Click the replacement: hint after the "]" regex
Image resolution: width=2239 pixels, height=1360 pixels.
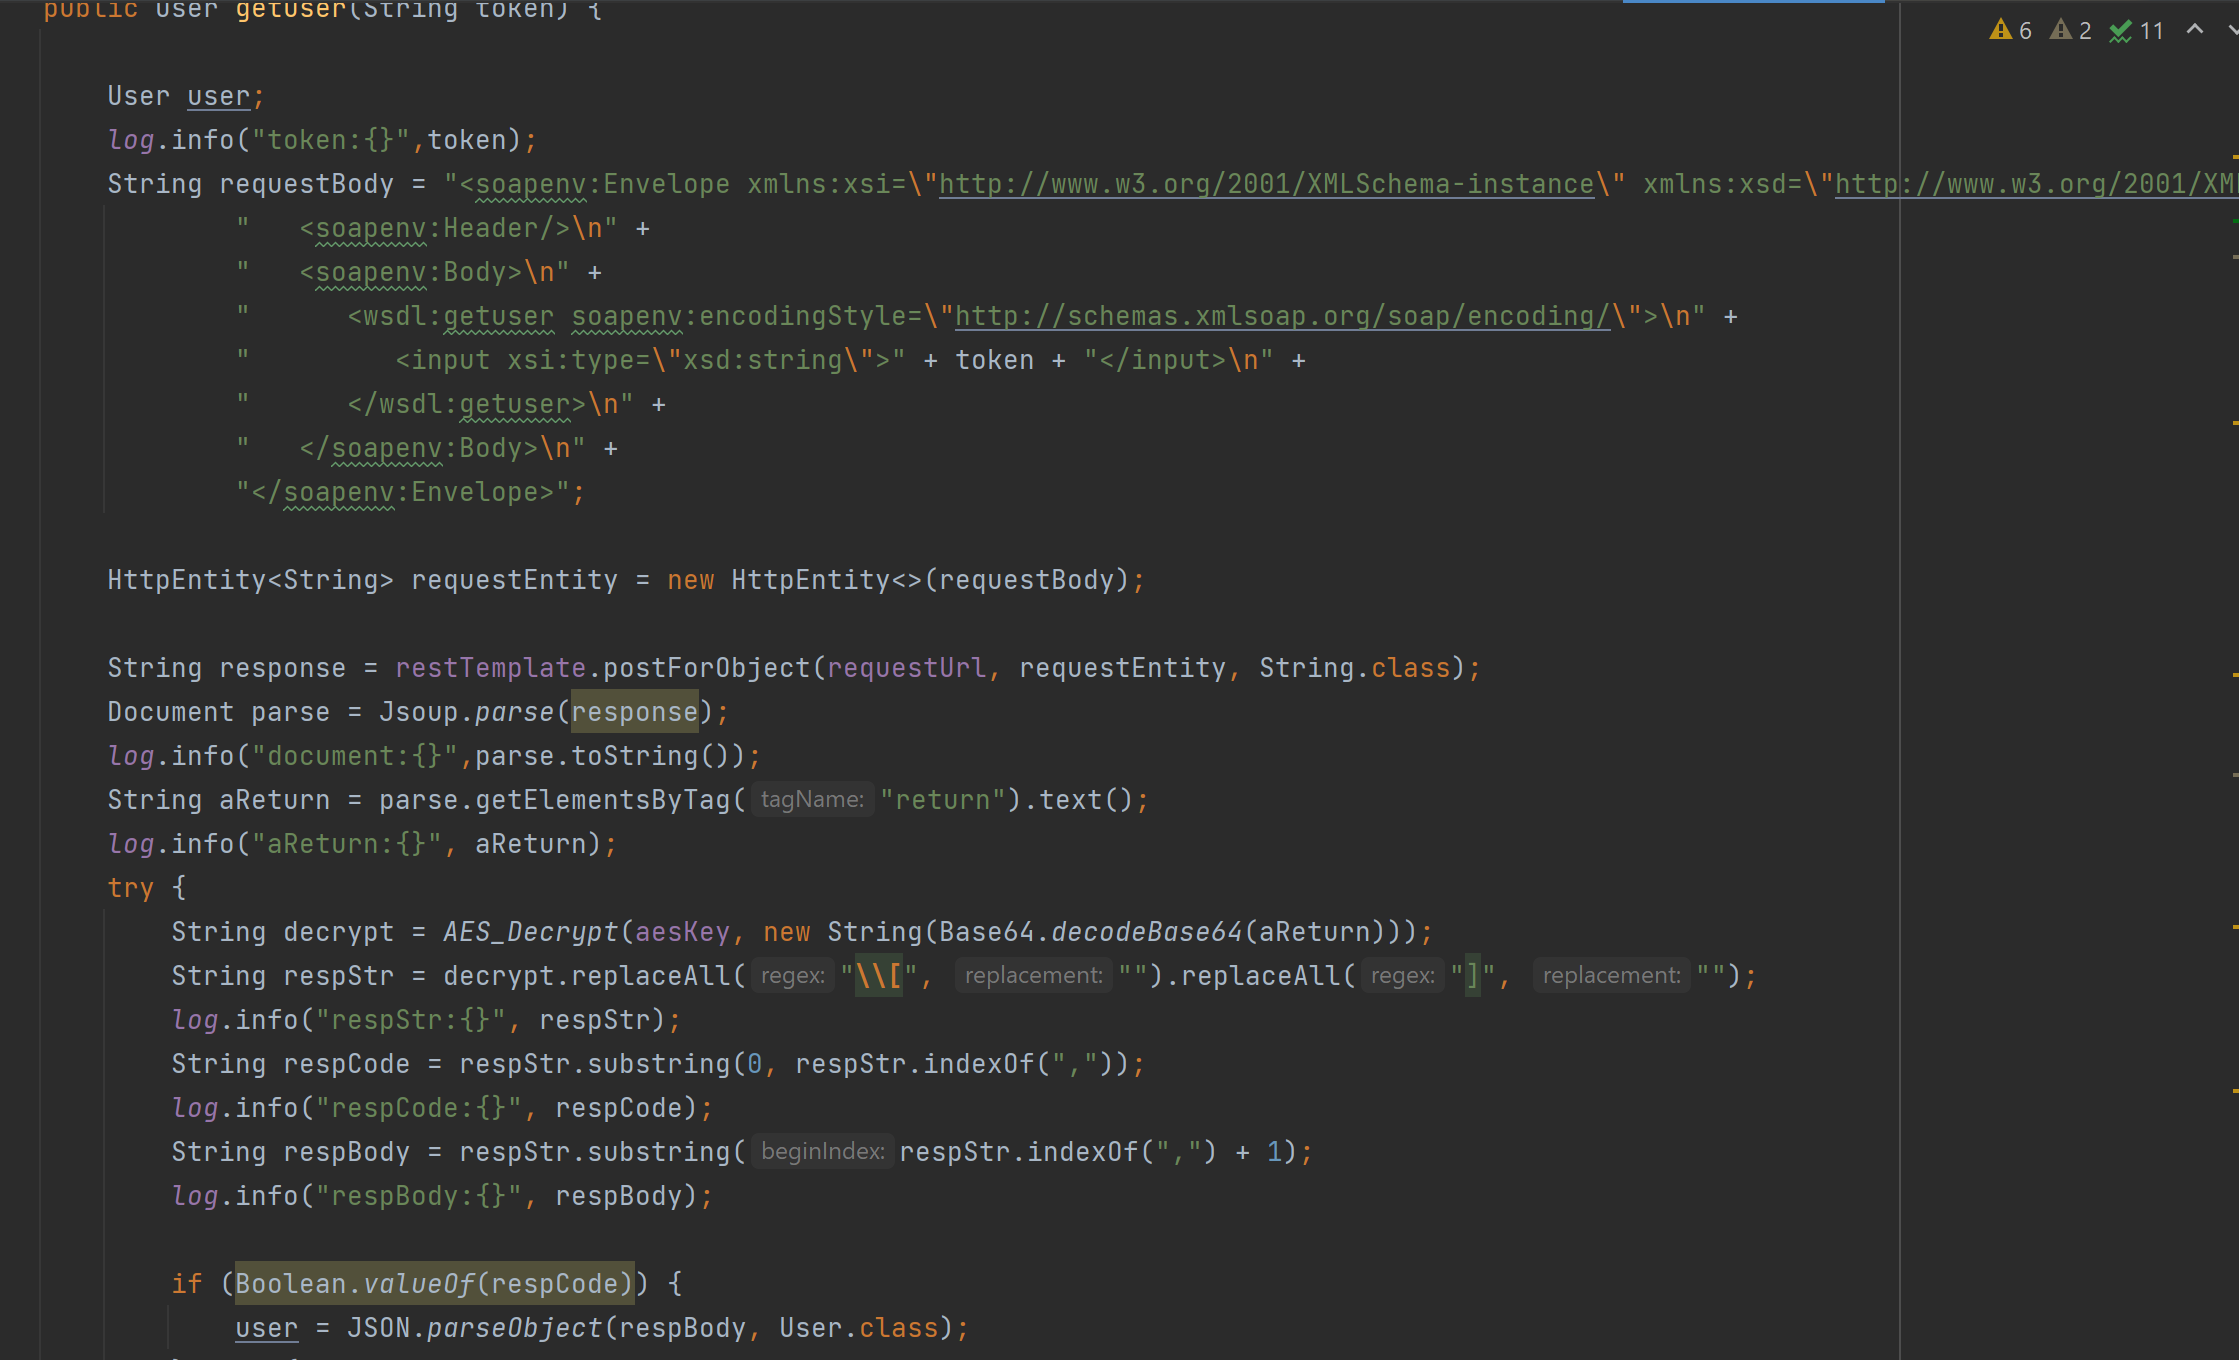(x=1611, y=976)
